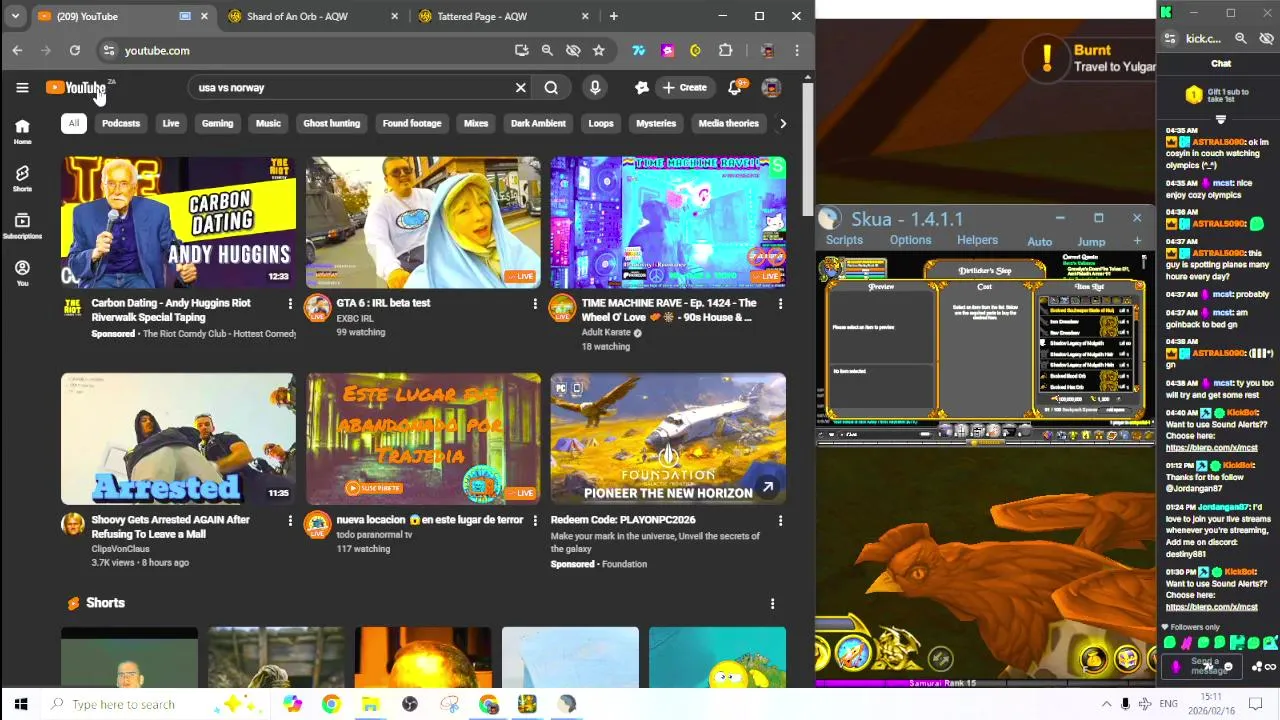The image size is (1280, 720).
Task: Select the Ghost hunting filter chip
Action: 331,123
